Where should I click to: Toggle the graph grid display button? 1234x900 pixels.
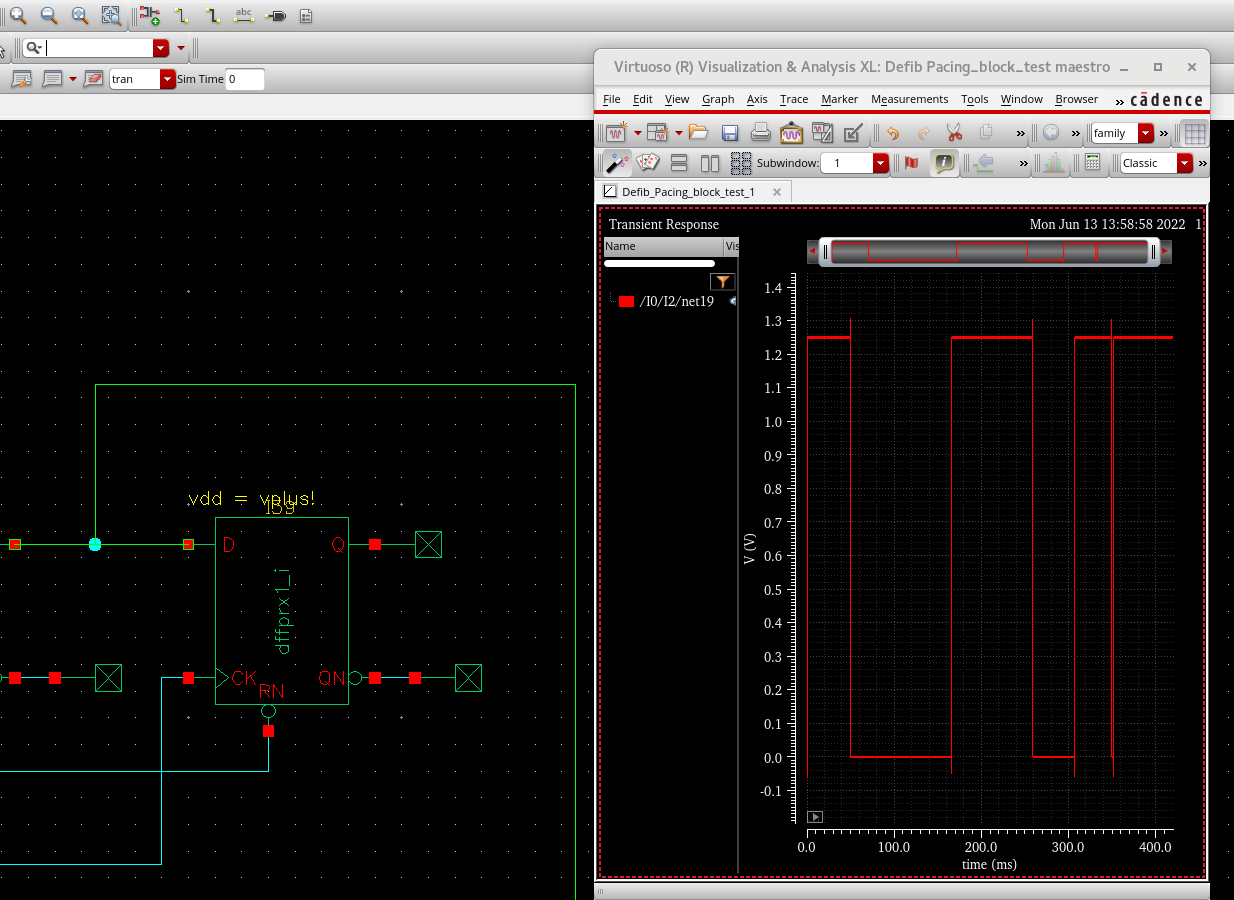point(1194,133)
